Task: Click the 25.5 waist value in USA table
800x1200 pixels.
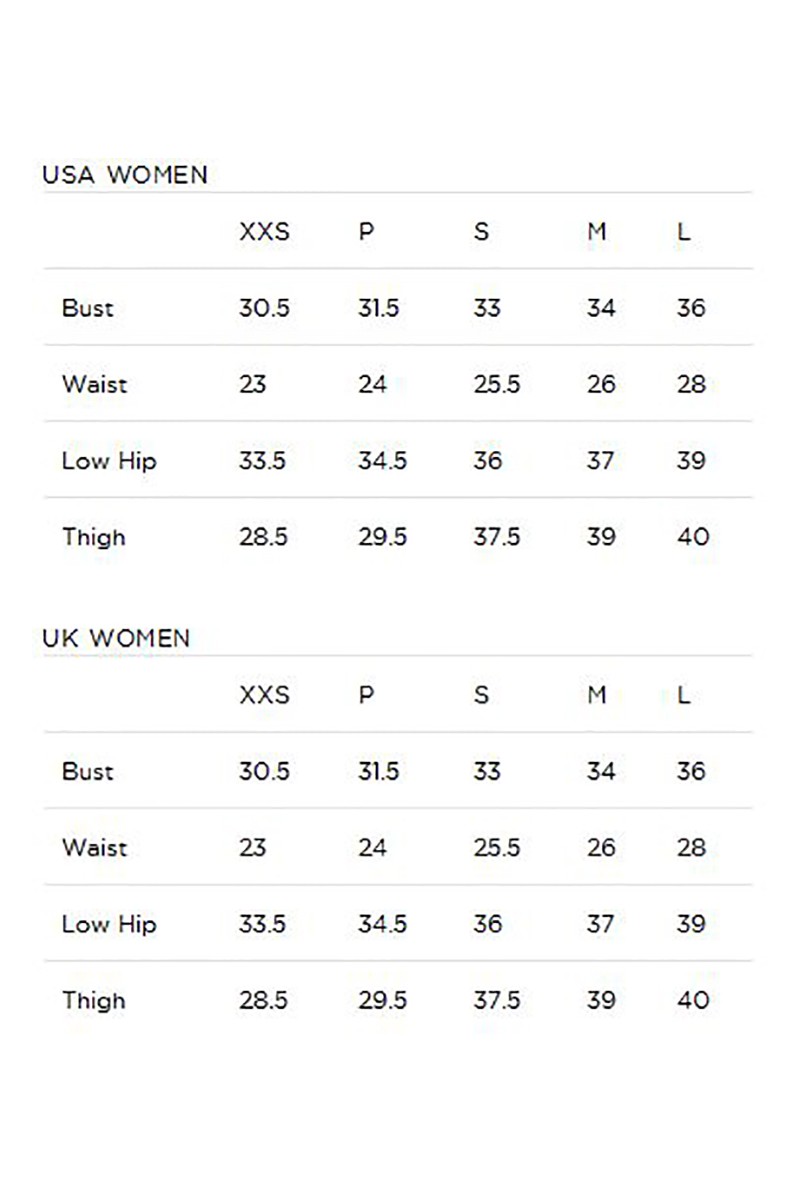Action: [497, 384]
